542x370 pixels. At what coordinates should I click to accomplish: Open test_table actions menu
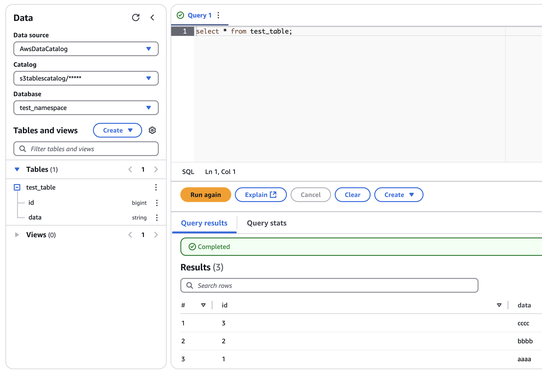click(x=156, y=187)
